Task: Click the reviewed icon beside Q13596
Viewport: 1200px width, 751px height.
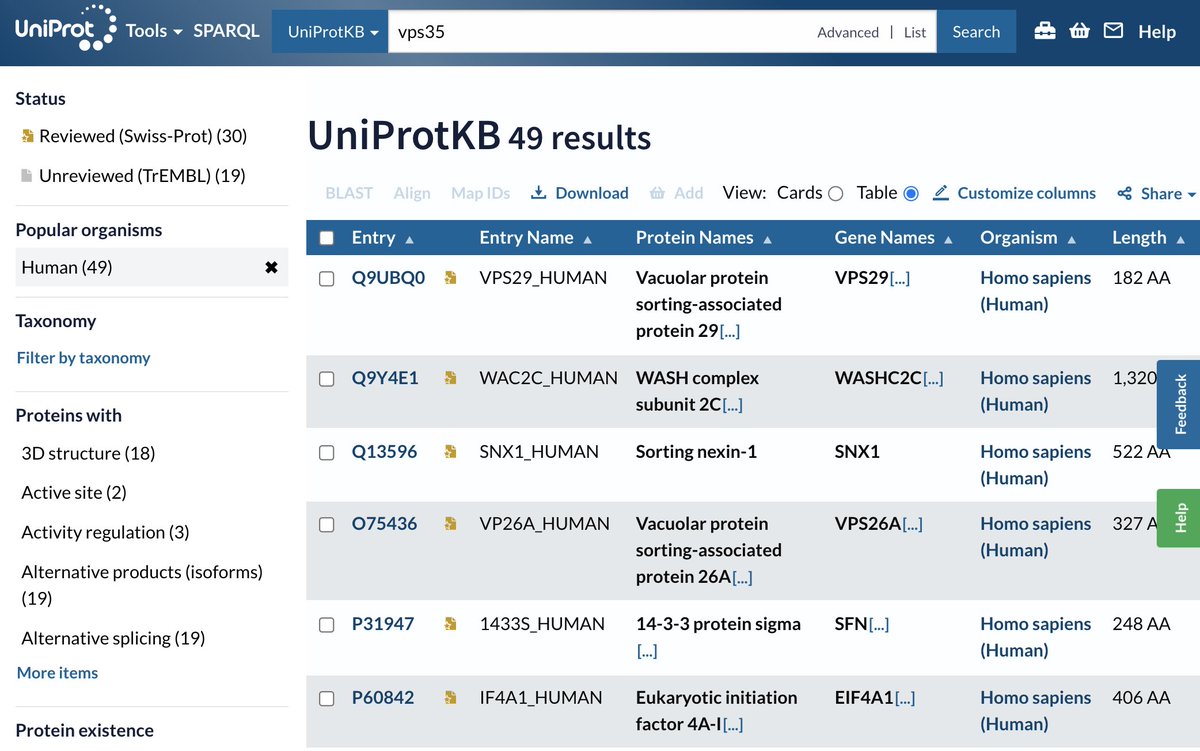Action: tap(451, 452)
